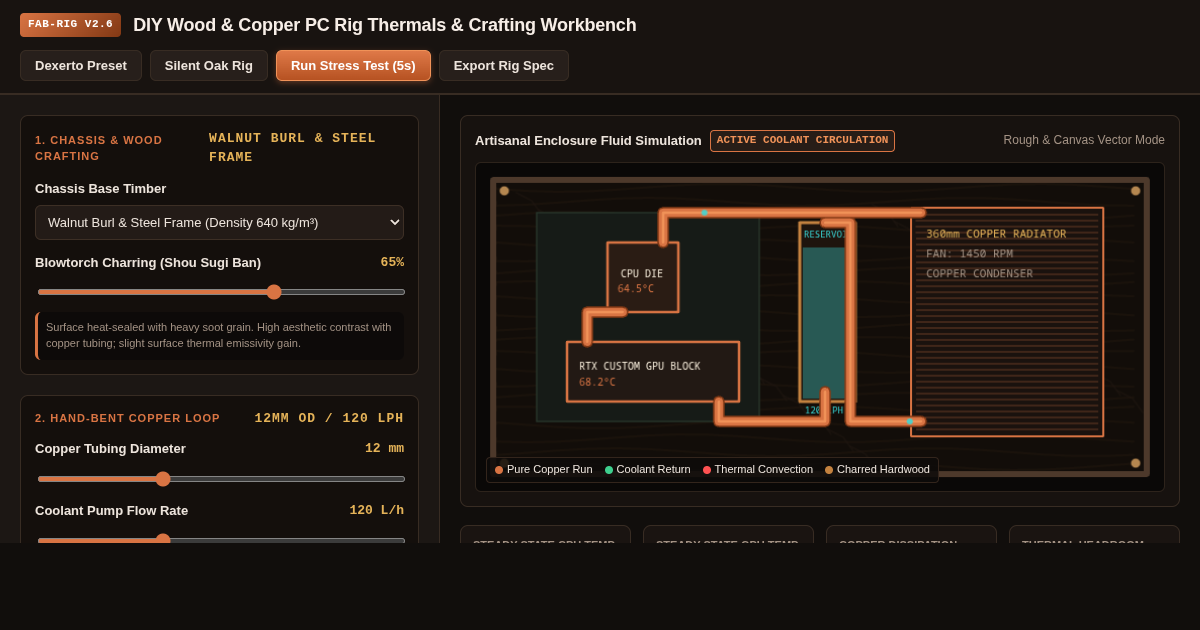Image resolution: width=1200 pixels, height=630 pixels.
Task: Click the 'Copper Tubing Diameter' label
Action: point(110,448)
